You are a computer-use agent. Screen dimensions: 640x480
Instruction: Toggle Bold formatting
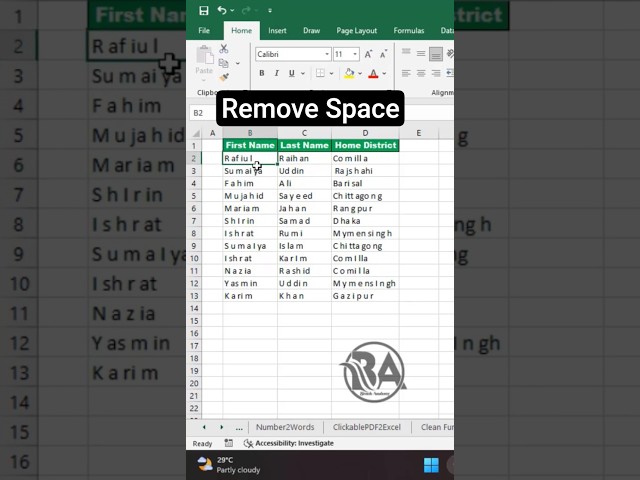pyautogui.click(x=262, y=73)
